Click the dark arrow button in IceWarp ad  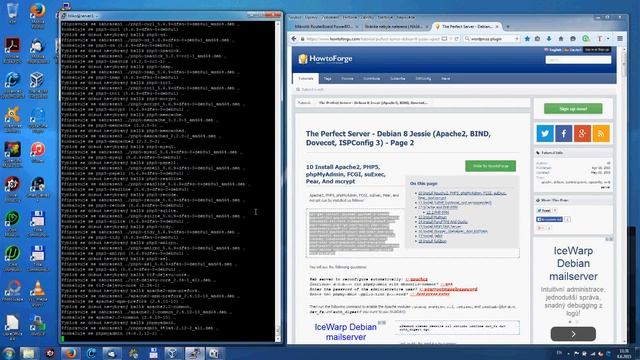point(573,334)
